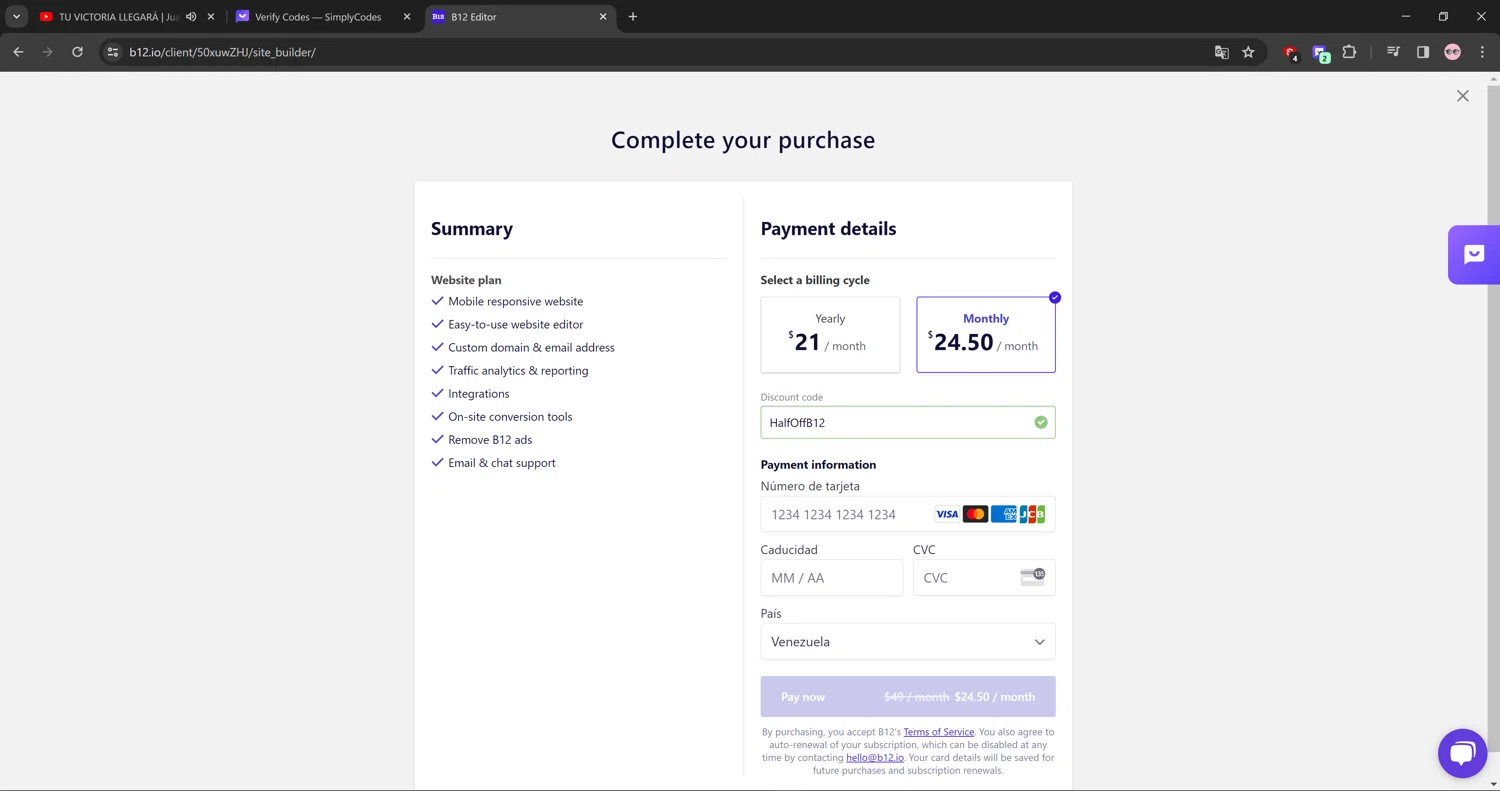Viewport: 1500px width, 791px height.
Task: Click the 'Integrations' feature text
Action: [479, 393]
